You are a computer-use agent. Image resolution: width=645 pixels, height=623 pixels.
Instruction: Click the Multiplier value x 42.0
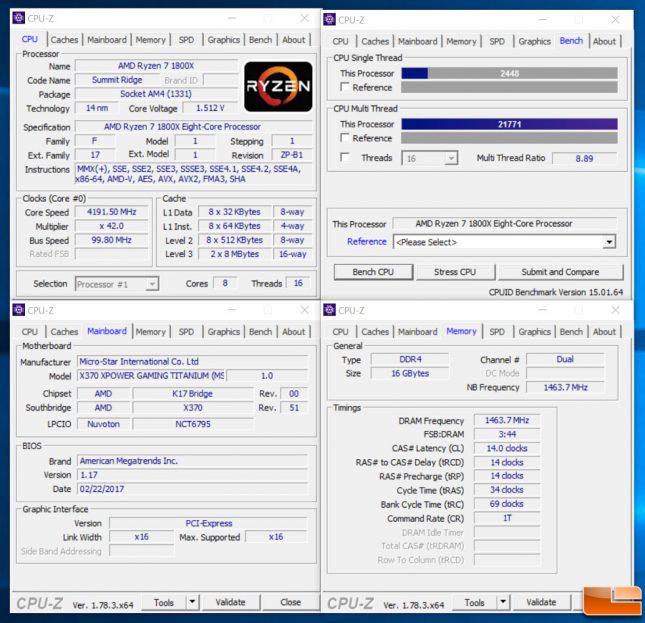(x=111, y=226)
